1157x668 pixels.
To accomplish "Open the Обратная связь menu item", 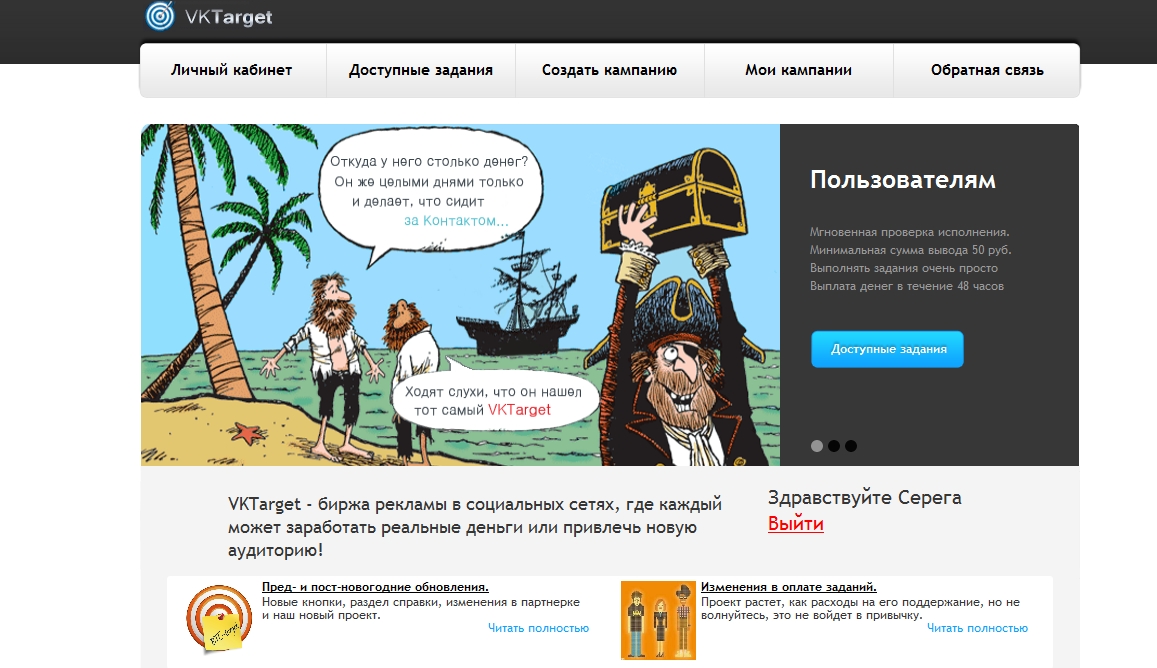I will click(987, 70).
